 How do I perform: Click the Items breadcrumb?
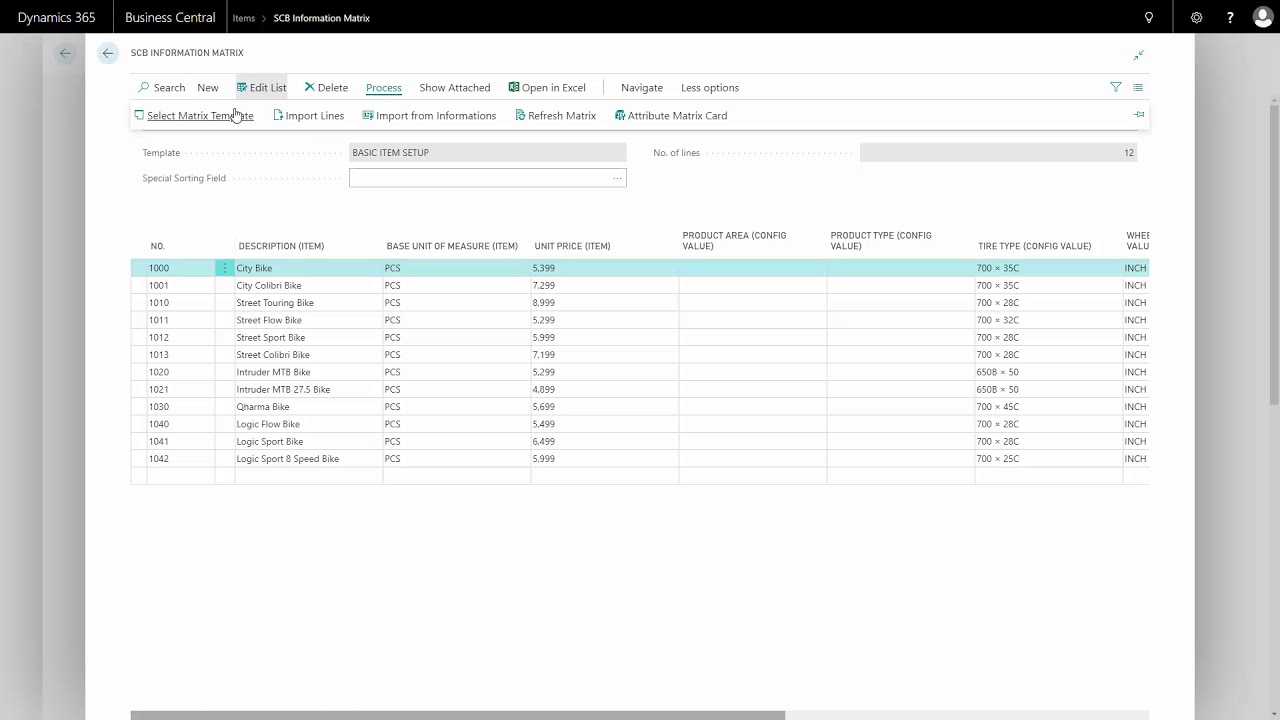click(x=244, y=18)
